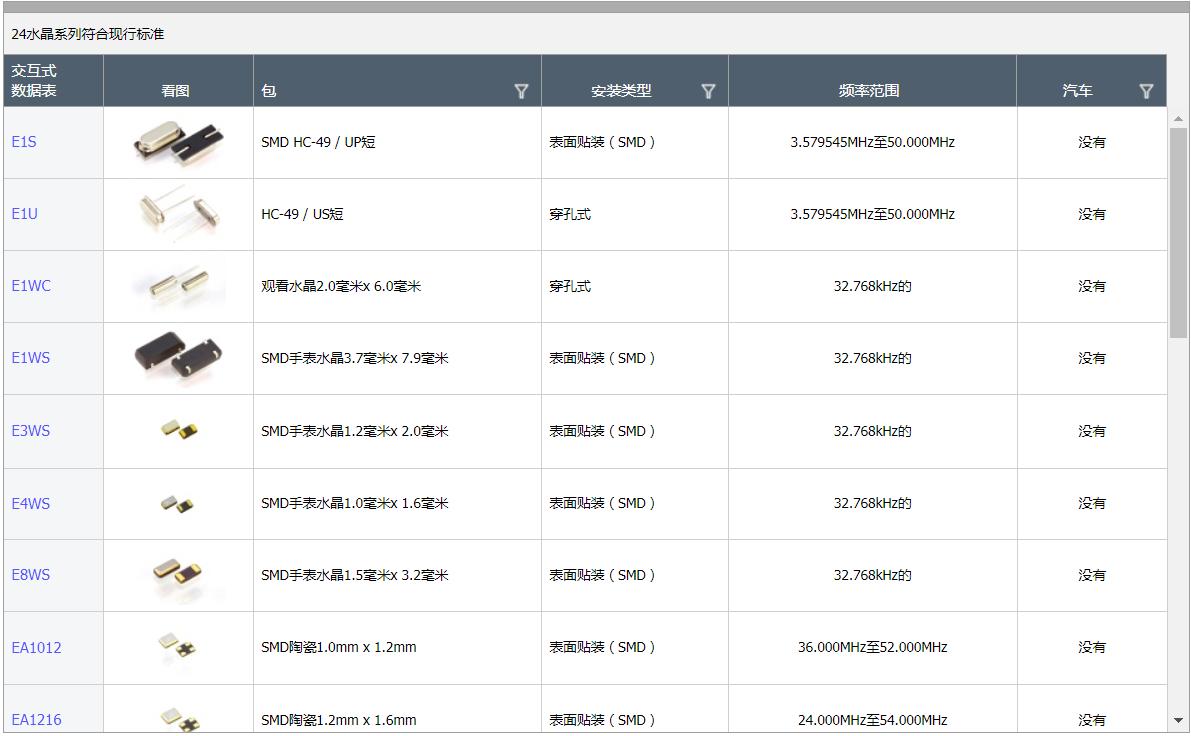
Task: Open the E4WS datasheet link
Action: (31, 503)
